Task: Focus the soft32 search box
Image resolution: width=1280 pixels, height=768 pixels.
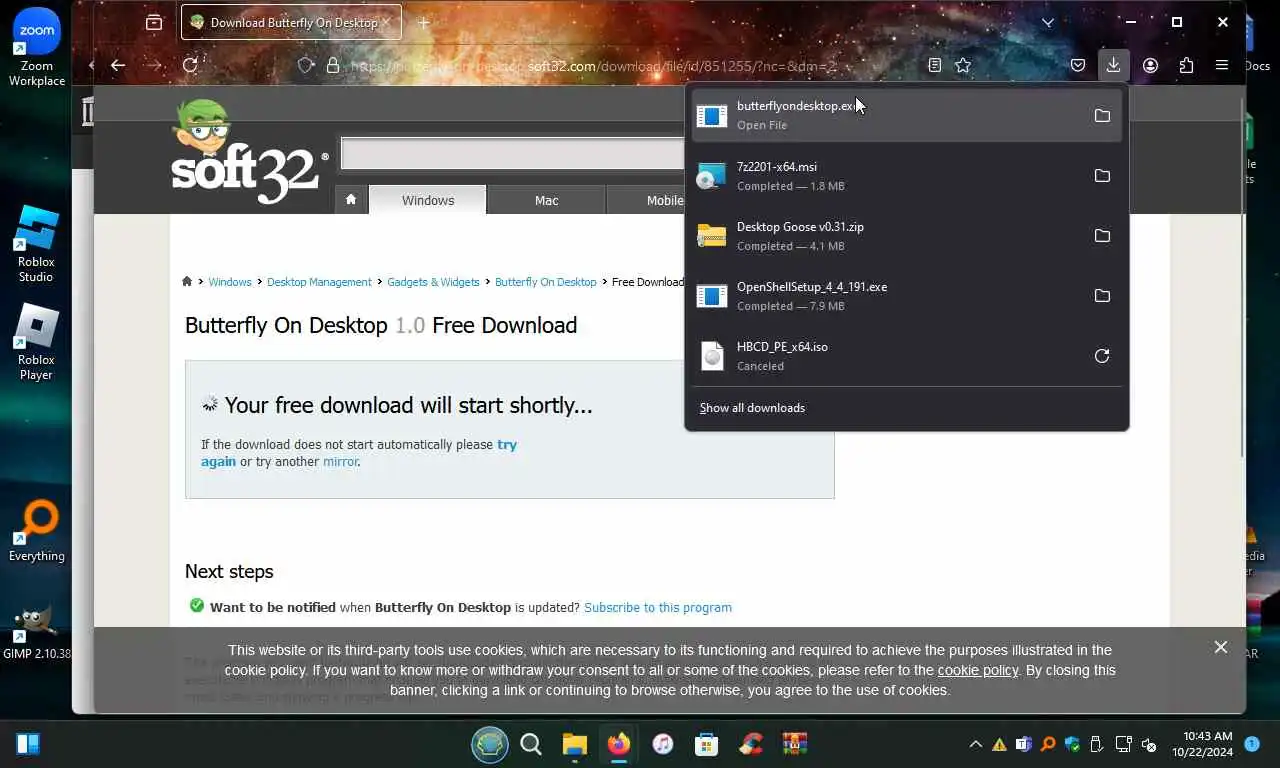Action: (512, 154)
